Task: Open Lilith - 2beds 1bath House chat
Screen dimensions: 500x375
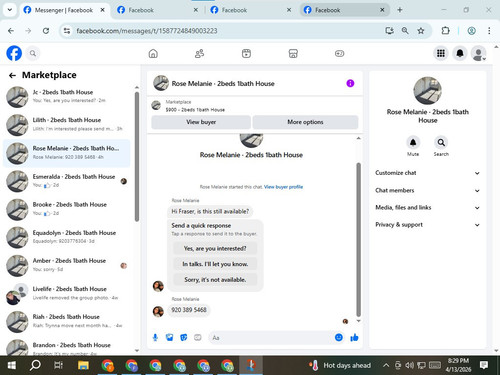Action: pos(67,125)
